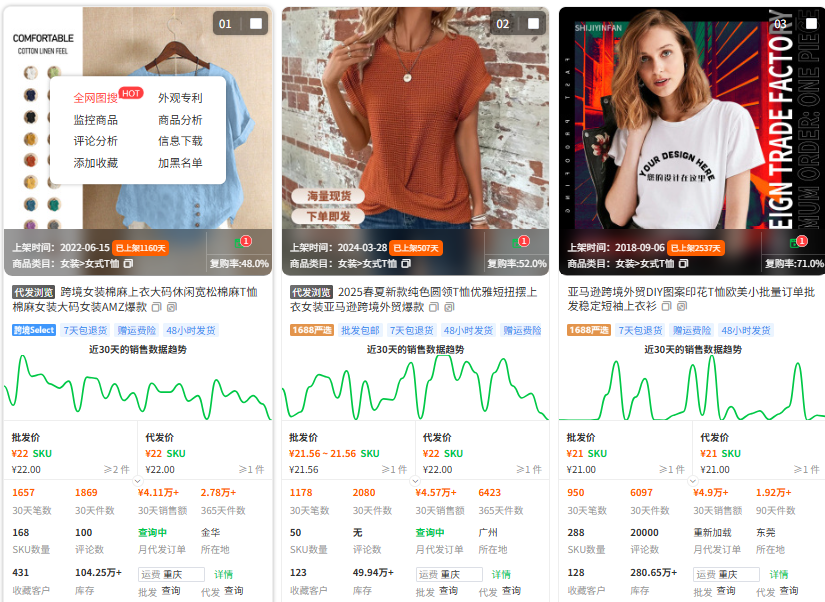Click 30-day sales trend chart of product 02
The image size is (825, 602).
pyautogui.click(x=416, y=387)
